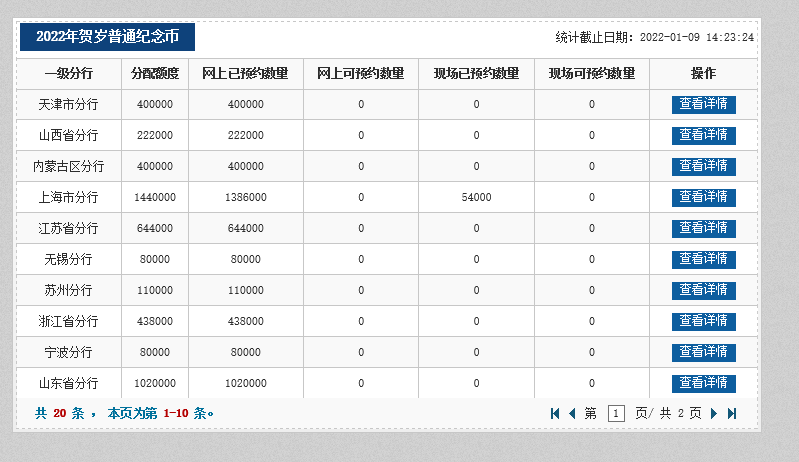Screen dimensions: 799x462
Task: Click the 共 20 条 record count text
Action: click(60, 413)
